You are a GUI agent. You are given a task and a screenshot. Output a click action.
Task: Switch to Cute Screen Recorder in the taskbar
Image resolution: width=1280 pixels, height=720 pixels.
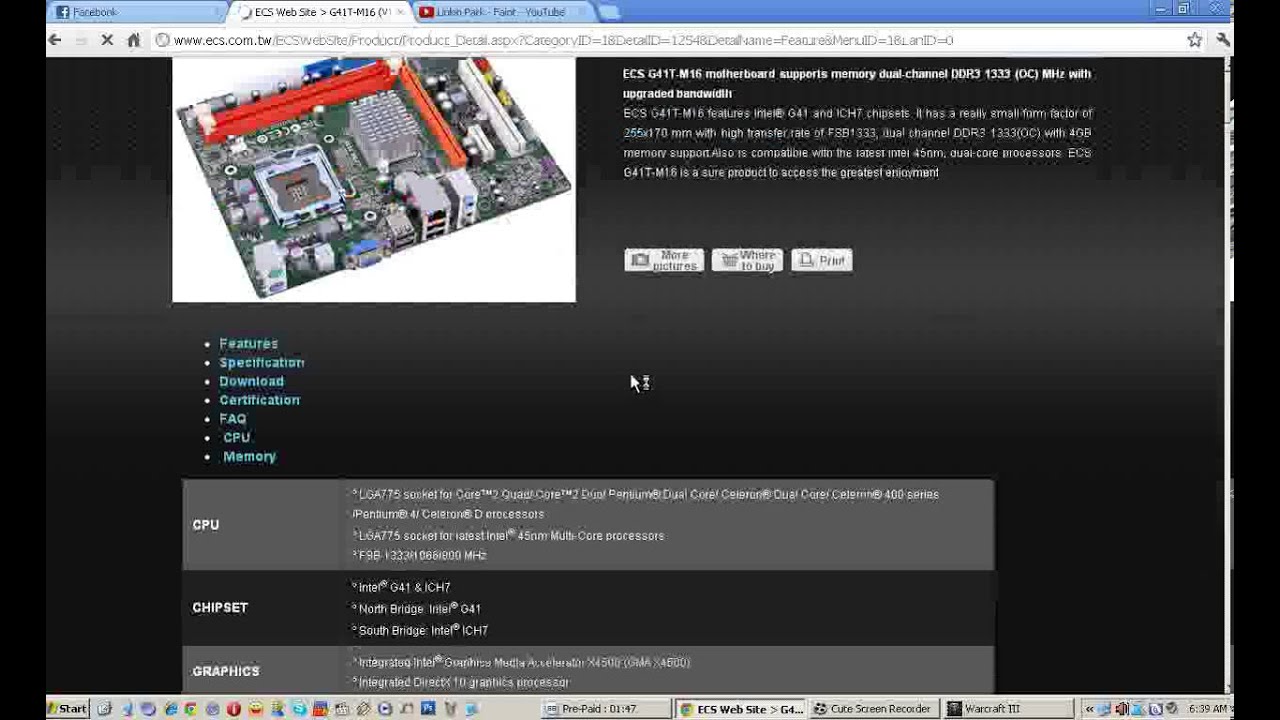(x=873, y=709)
